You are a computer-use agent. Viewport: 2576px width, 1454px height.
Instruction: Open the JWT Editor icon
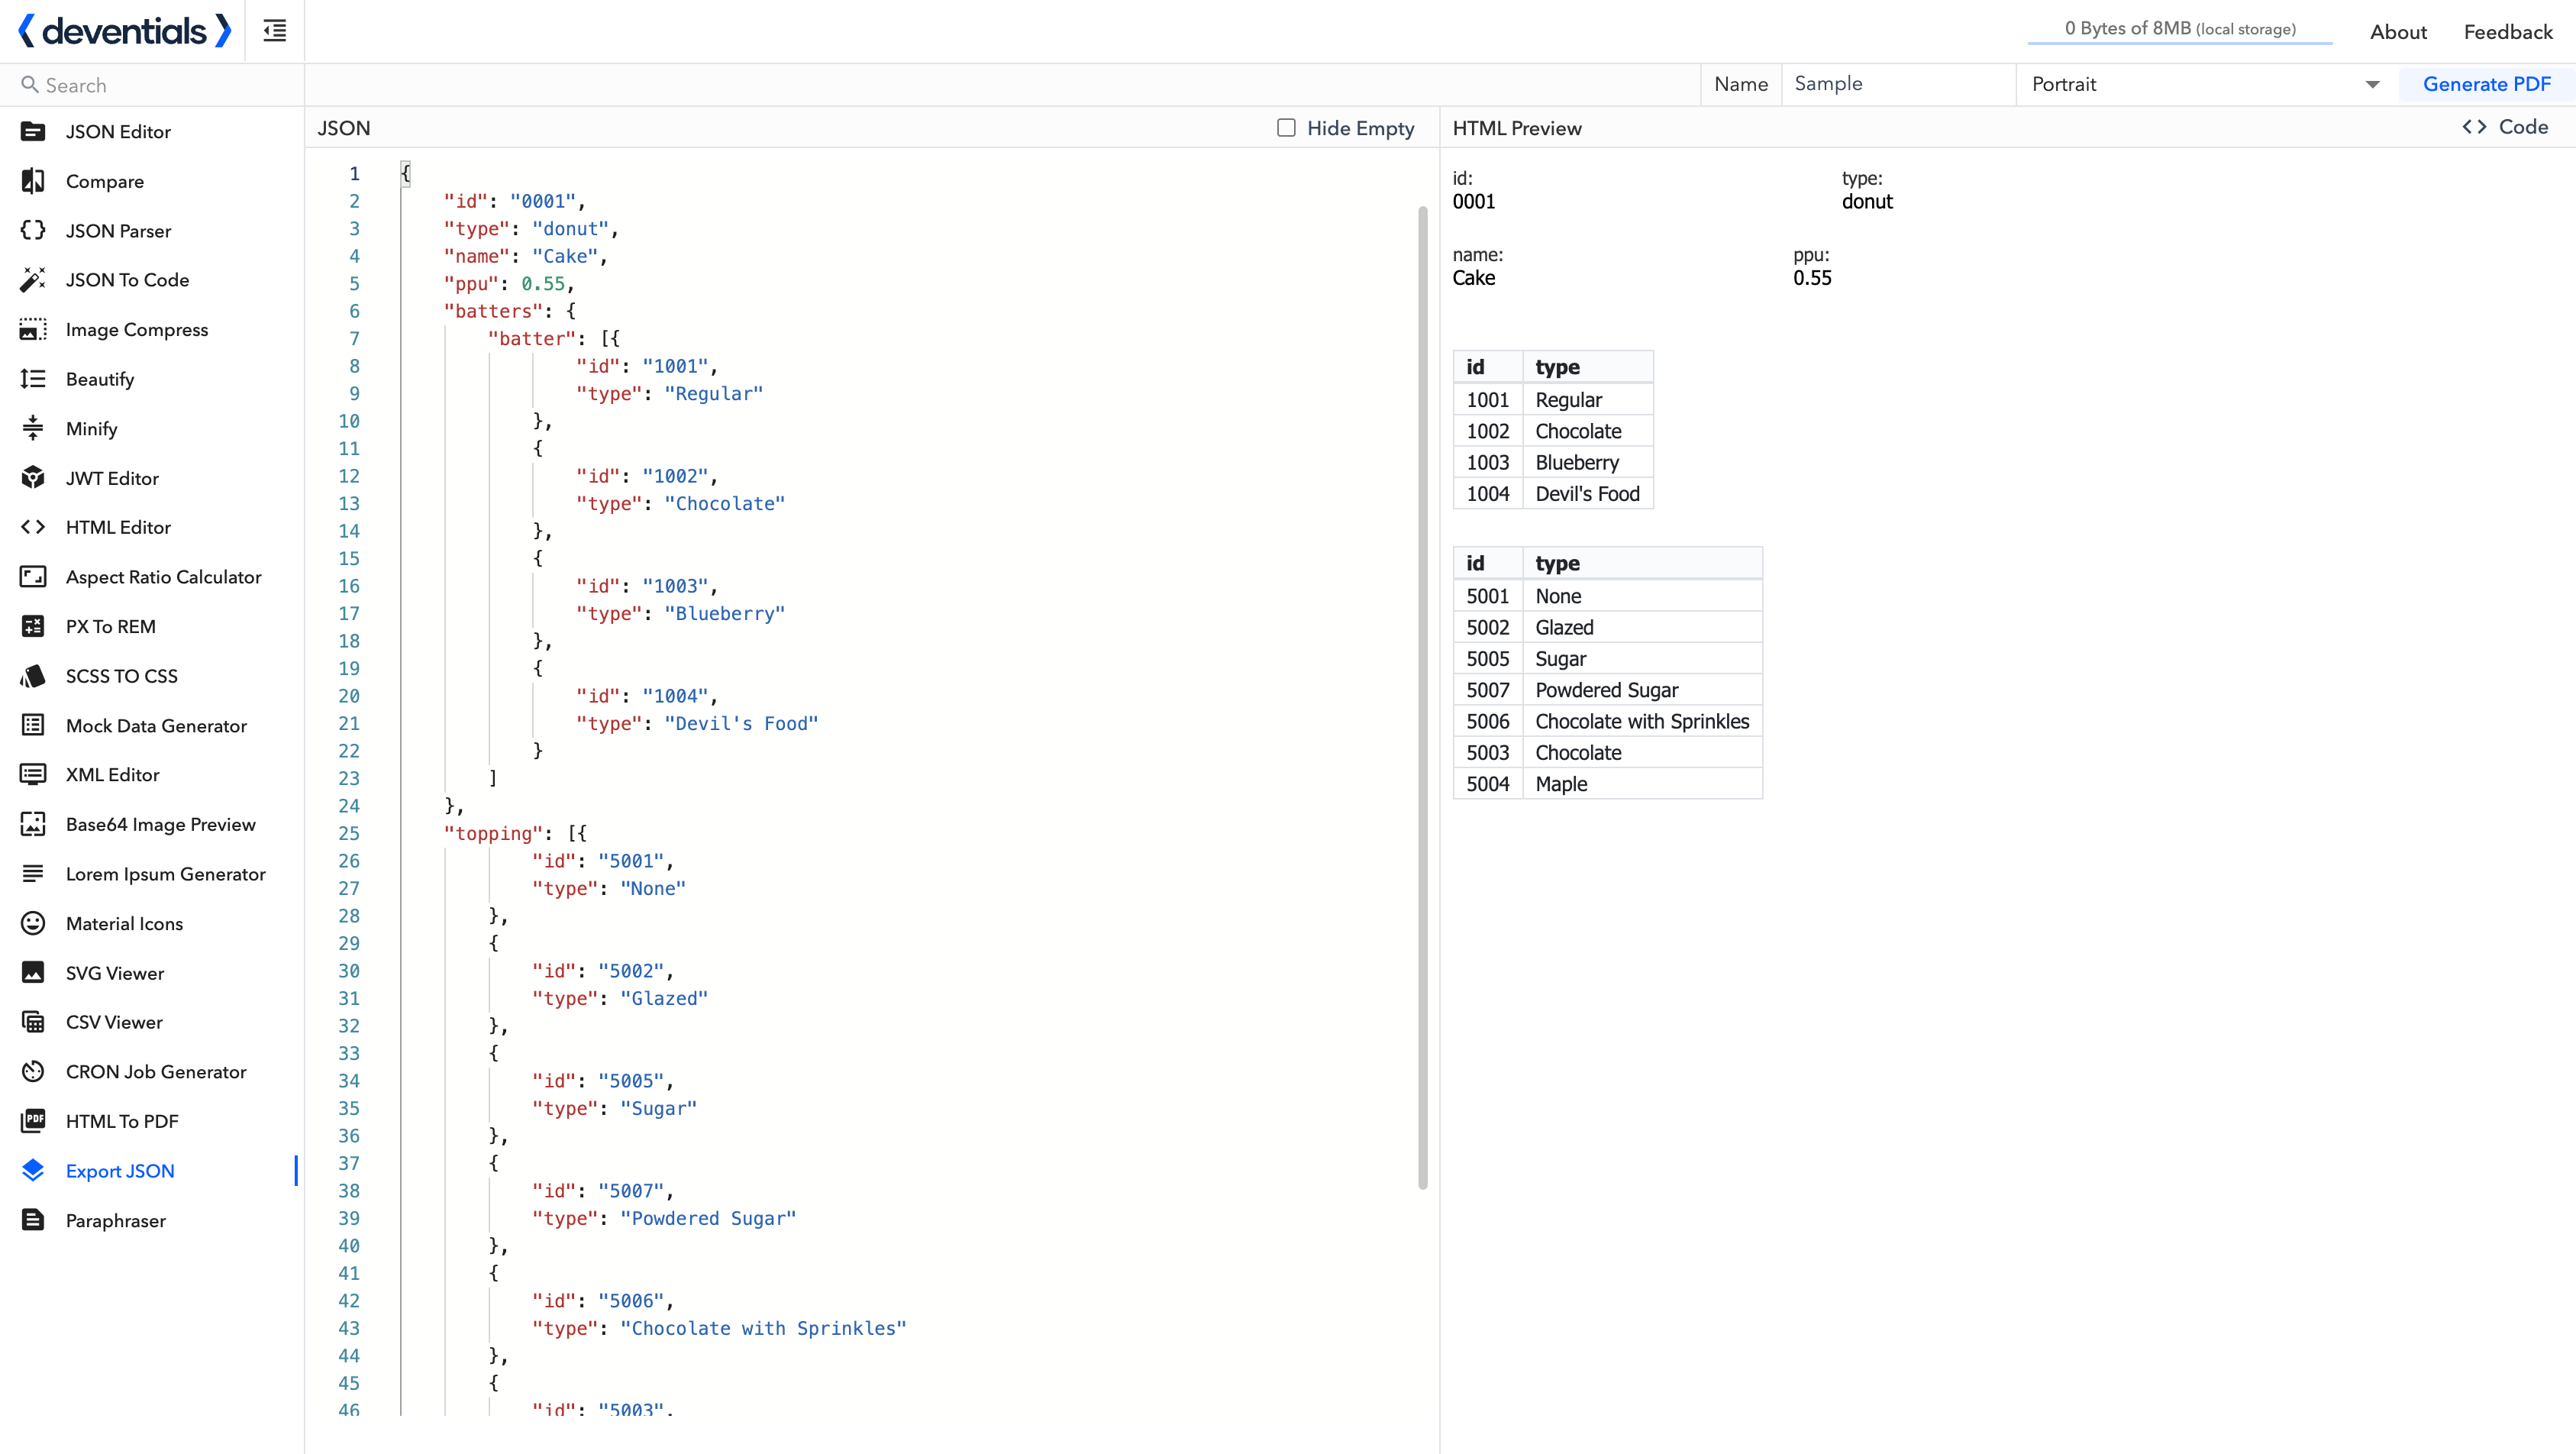coord(33,478)
